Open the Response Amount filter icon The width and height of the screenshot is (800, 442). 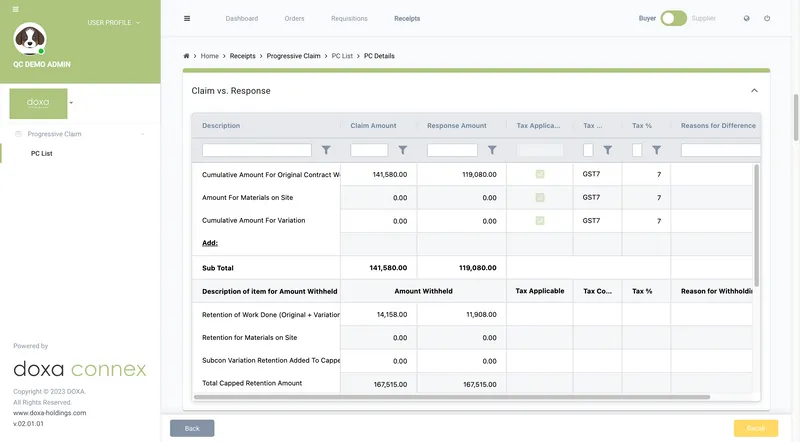pyautogui.click(x=492, y=150)
